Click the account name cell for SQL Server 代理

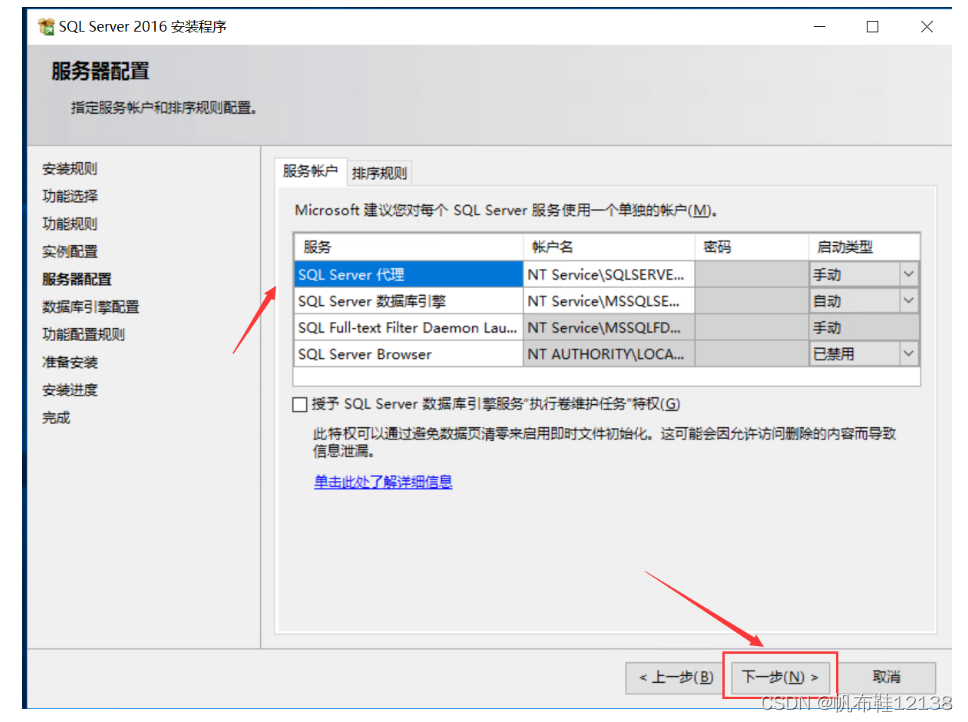[x=610, y=273]
